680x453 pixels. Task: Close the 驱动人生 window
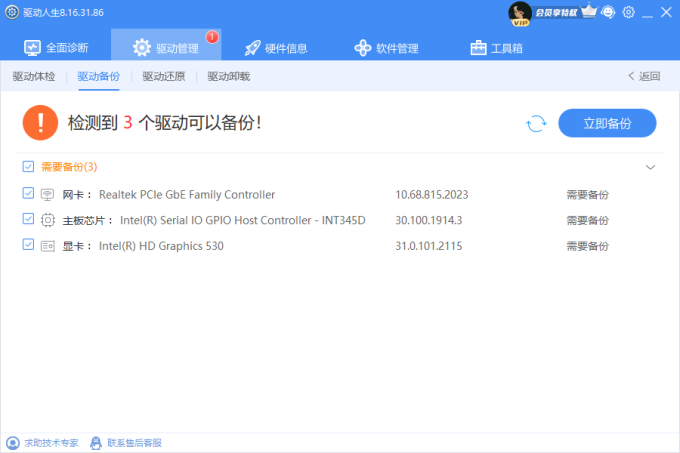(x=666, y=12)
